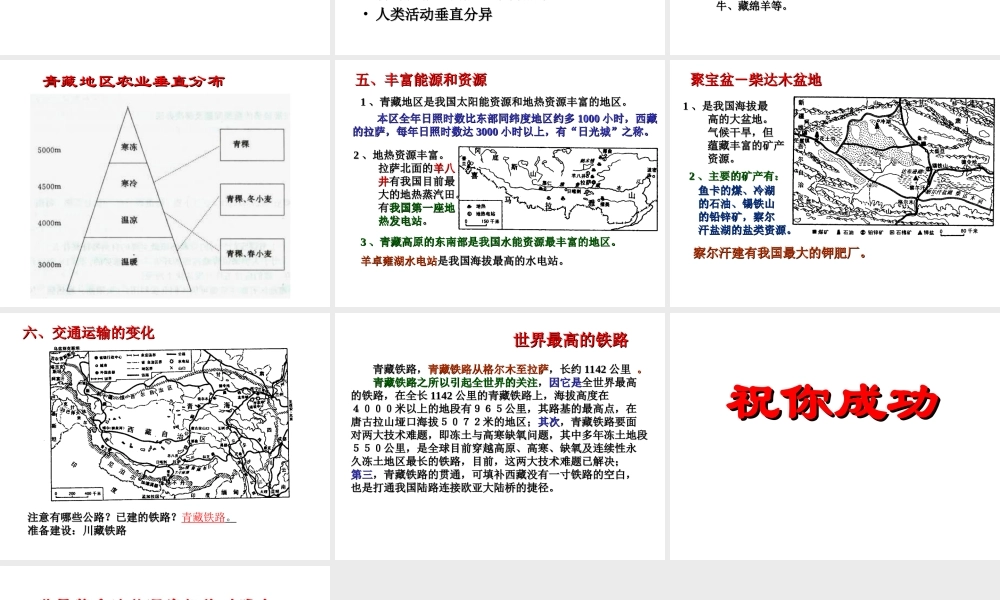Viewport: 1000px width, 600px height.
Task: Click text 羊卓雍湖水电站
Action: coord(399,261)
